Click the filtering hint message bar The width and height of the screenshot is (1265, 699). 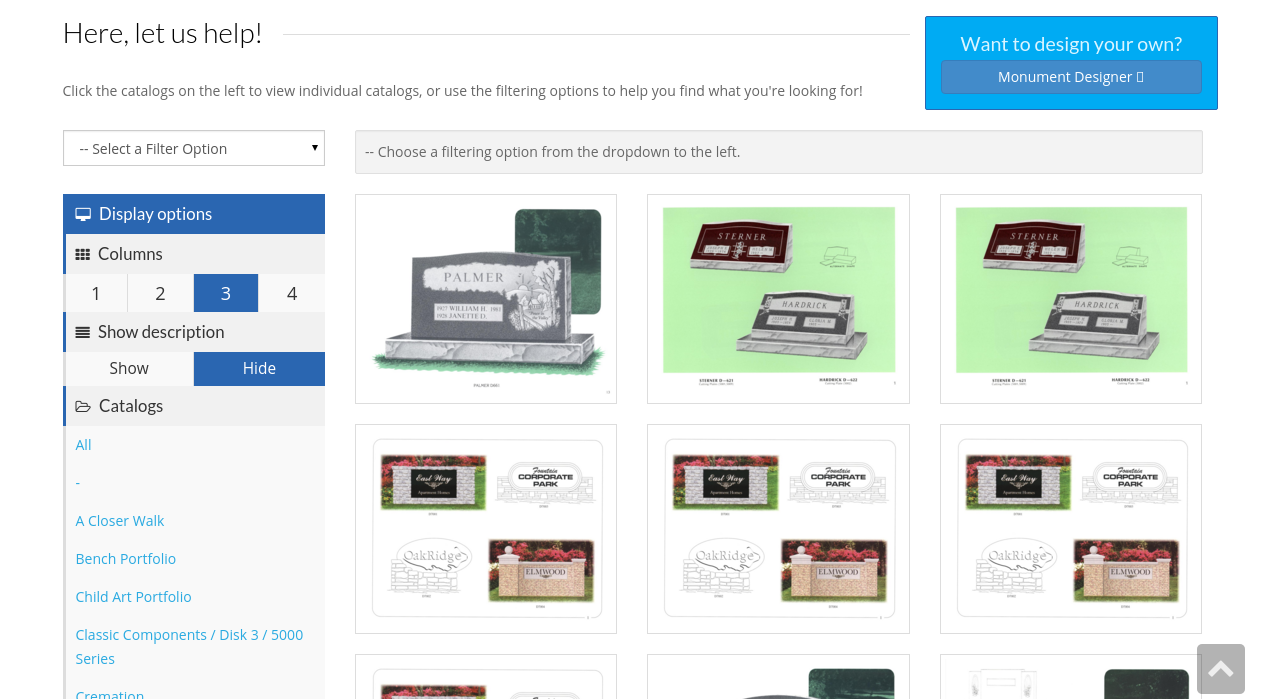pos(778,152)
